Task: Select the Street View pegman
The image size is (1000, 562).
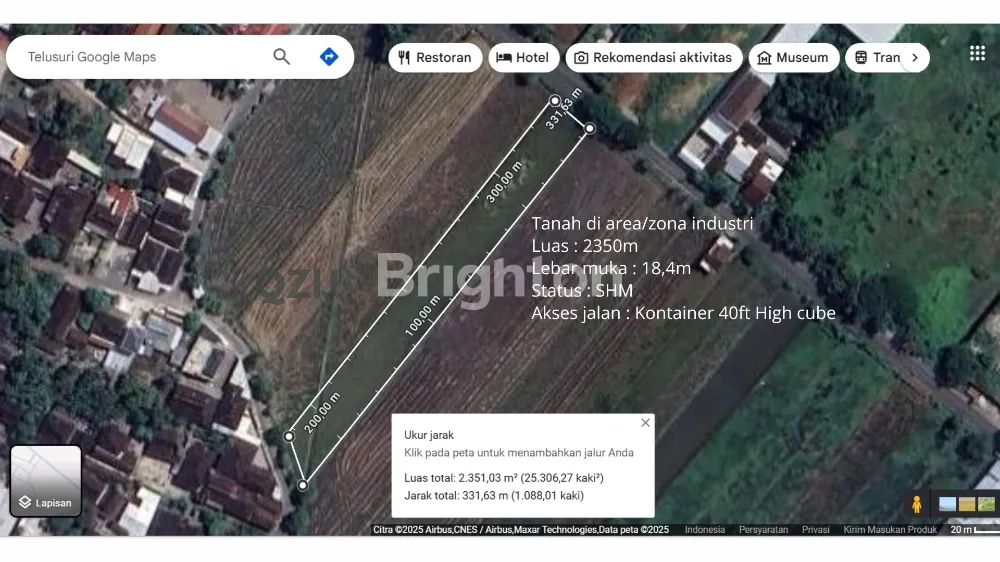Action: [x=916, y=504]
